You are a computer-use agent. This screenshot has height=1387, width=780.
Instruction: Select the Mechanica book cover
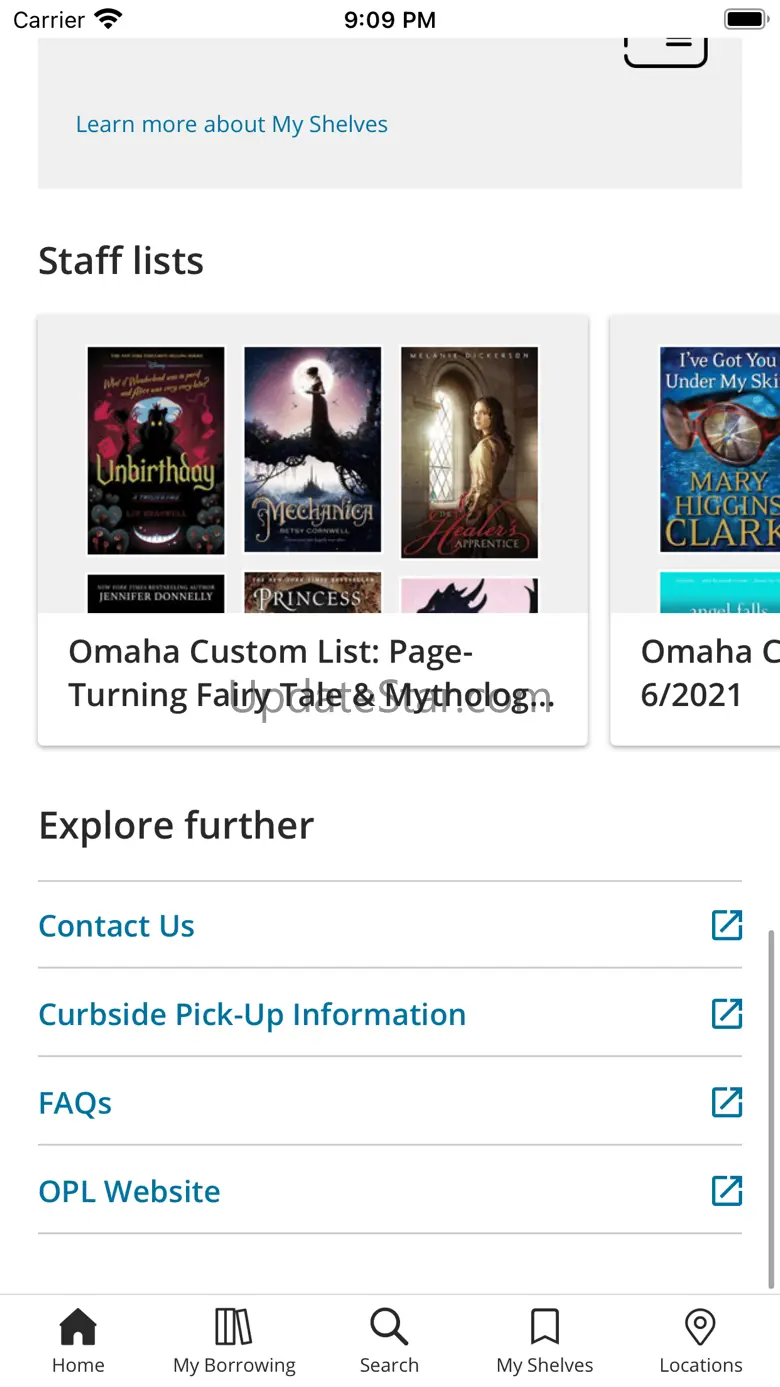pyautogui.click(x=313, y=450)
